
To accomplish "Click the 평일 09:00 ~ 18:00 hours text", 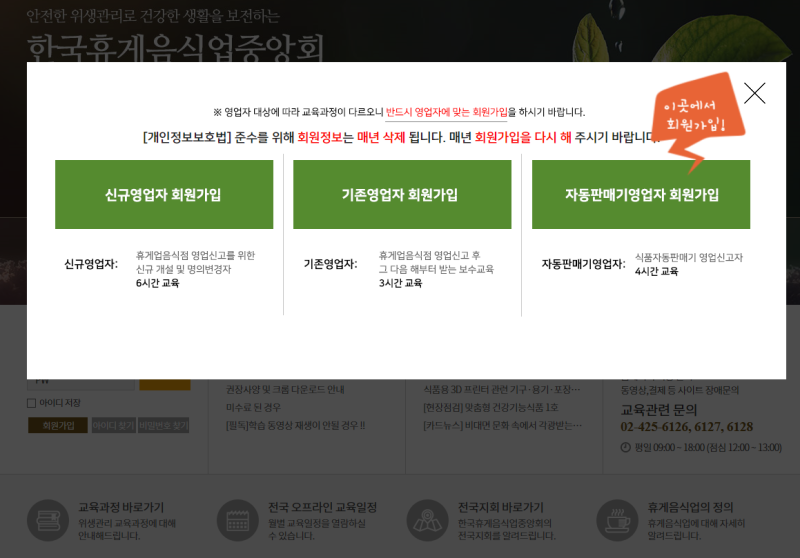I will pos(708,447).
